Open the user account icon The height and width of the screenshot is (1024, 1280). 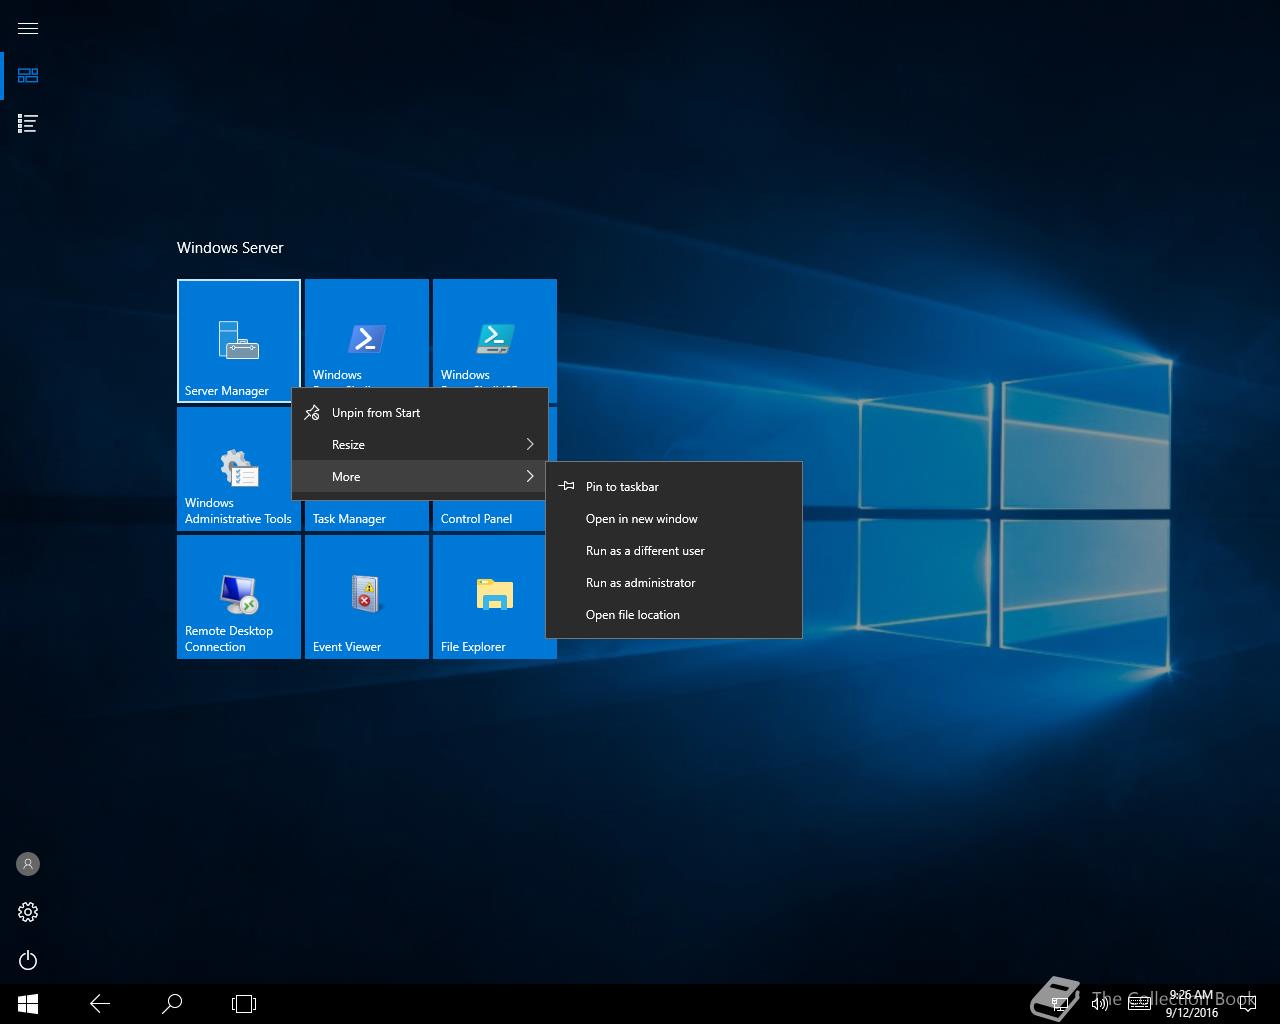point(28,864)
